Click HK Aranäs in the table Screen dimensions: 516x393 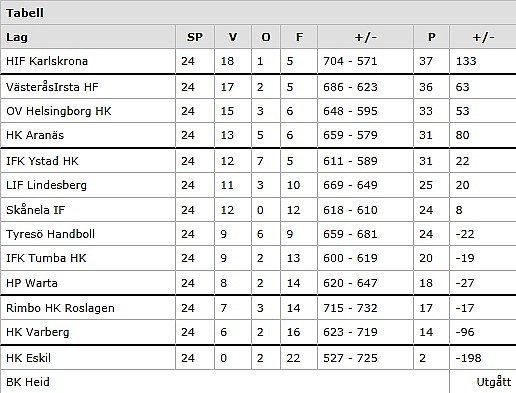coord(35,135)
